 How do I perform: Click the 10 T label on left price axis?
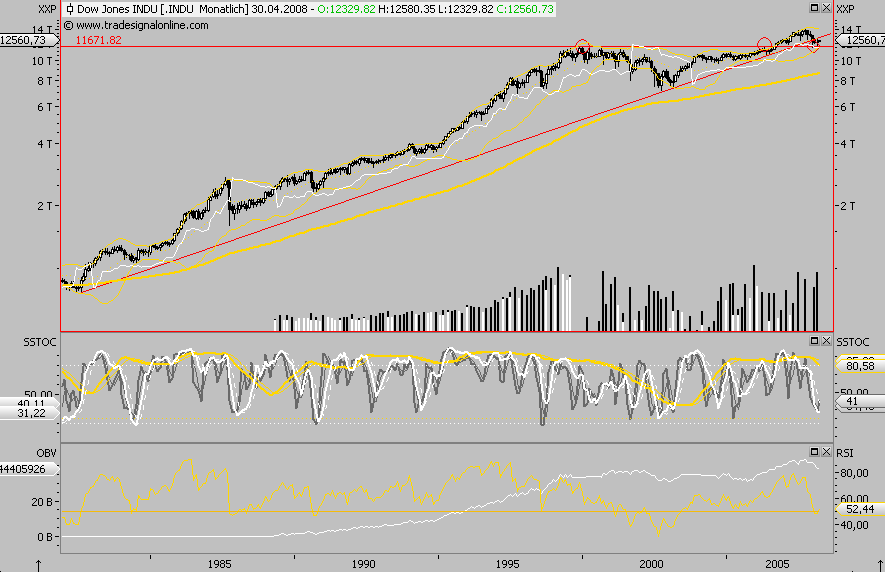tap(42, 61)
